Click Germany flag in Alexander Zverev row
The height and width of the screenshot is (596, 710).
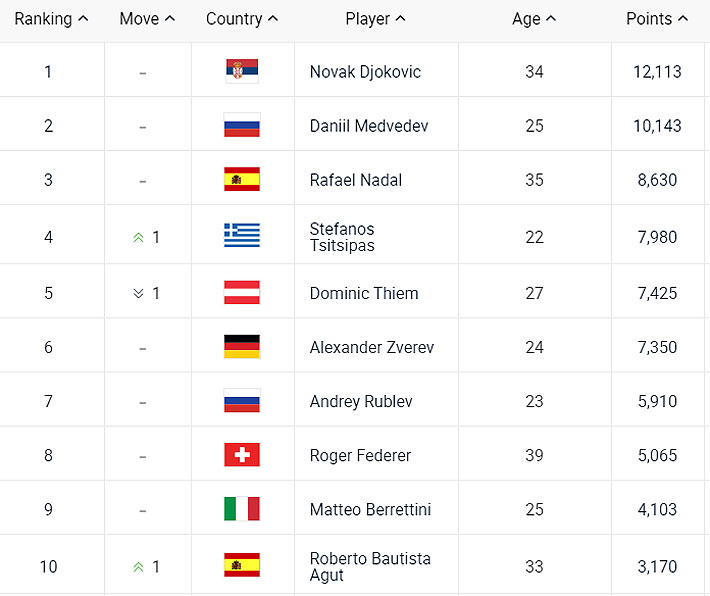click(242, 347)
